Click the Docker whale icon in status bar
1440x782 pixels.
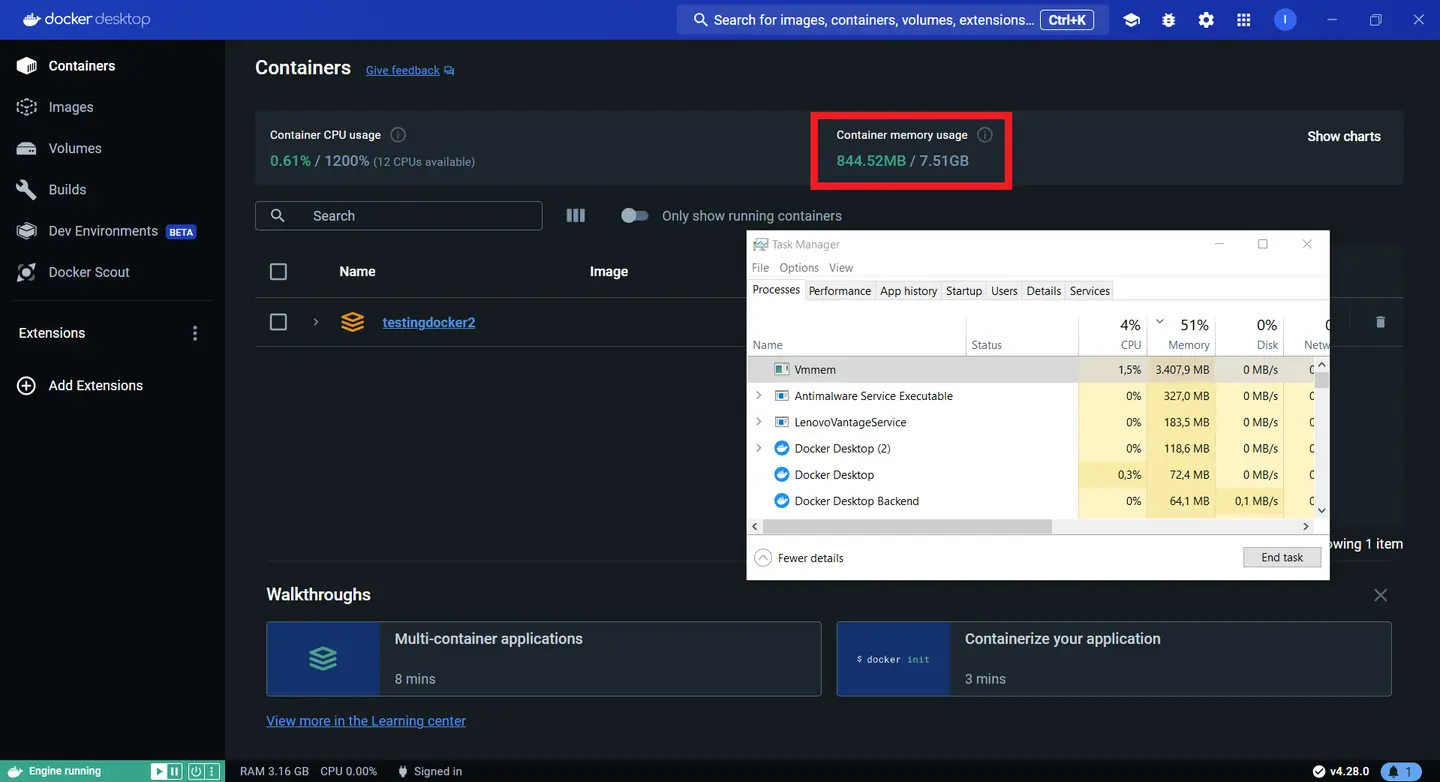point(14,771)
